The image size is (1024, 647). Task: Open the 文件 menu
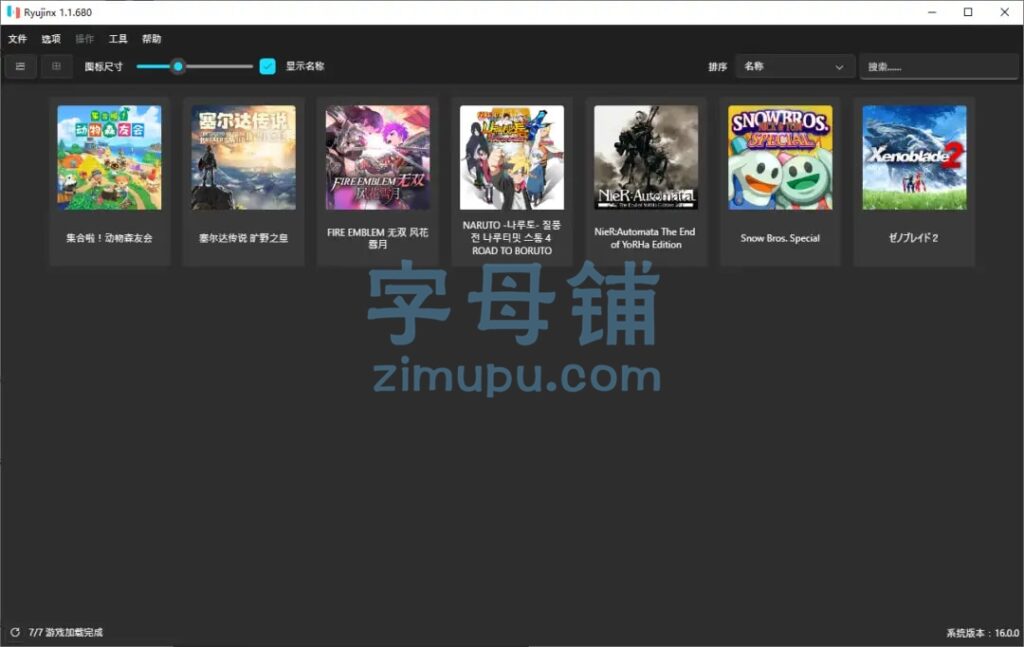point(18,39)
